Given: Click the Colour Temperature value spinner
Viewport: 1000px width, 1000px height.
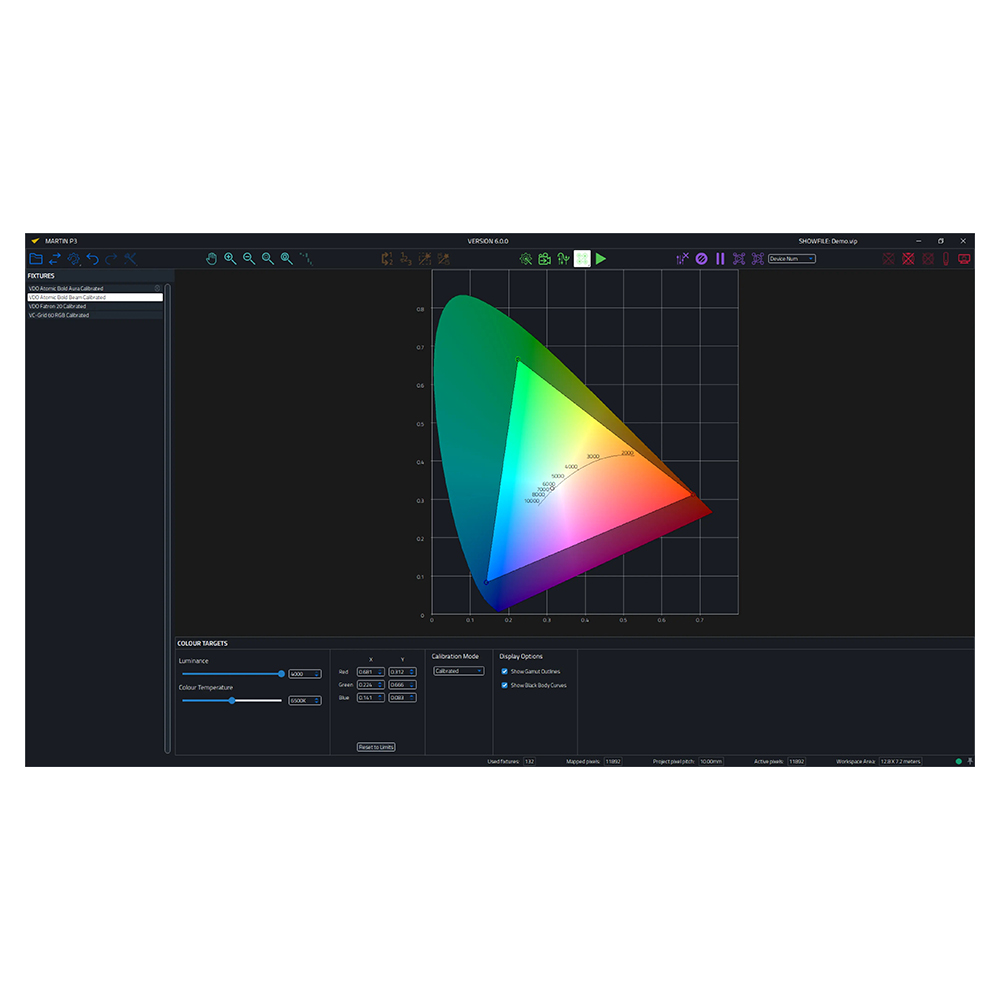Looking at the screenshot, I should coord(305,701).
